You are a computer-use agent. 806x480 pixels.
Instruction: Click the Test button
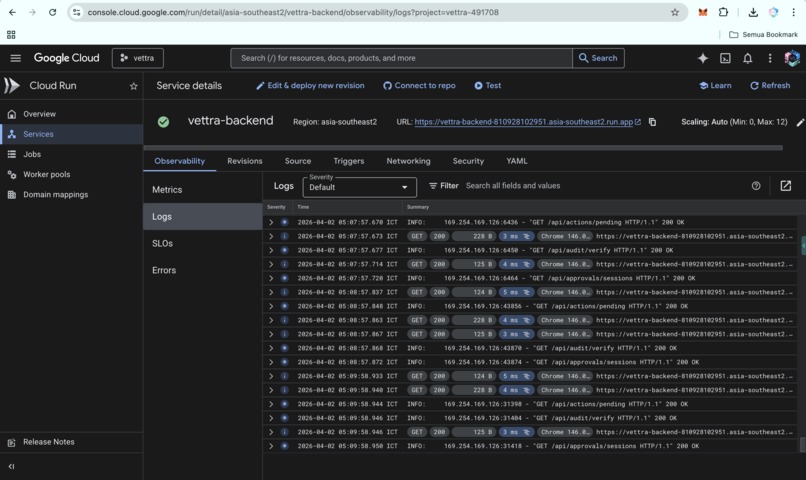coord(487,86)
